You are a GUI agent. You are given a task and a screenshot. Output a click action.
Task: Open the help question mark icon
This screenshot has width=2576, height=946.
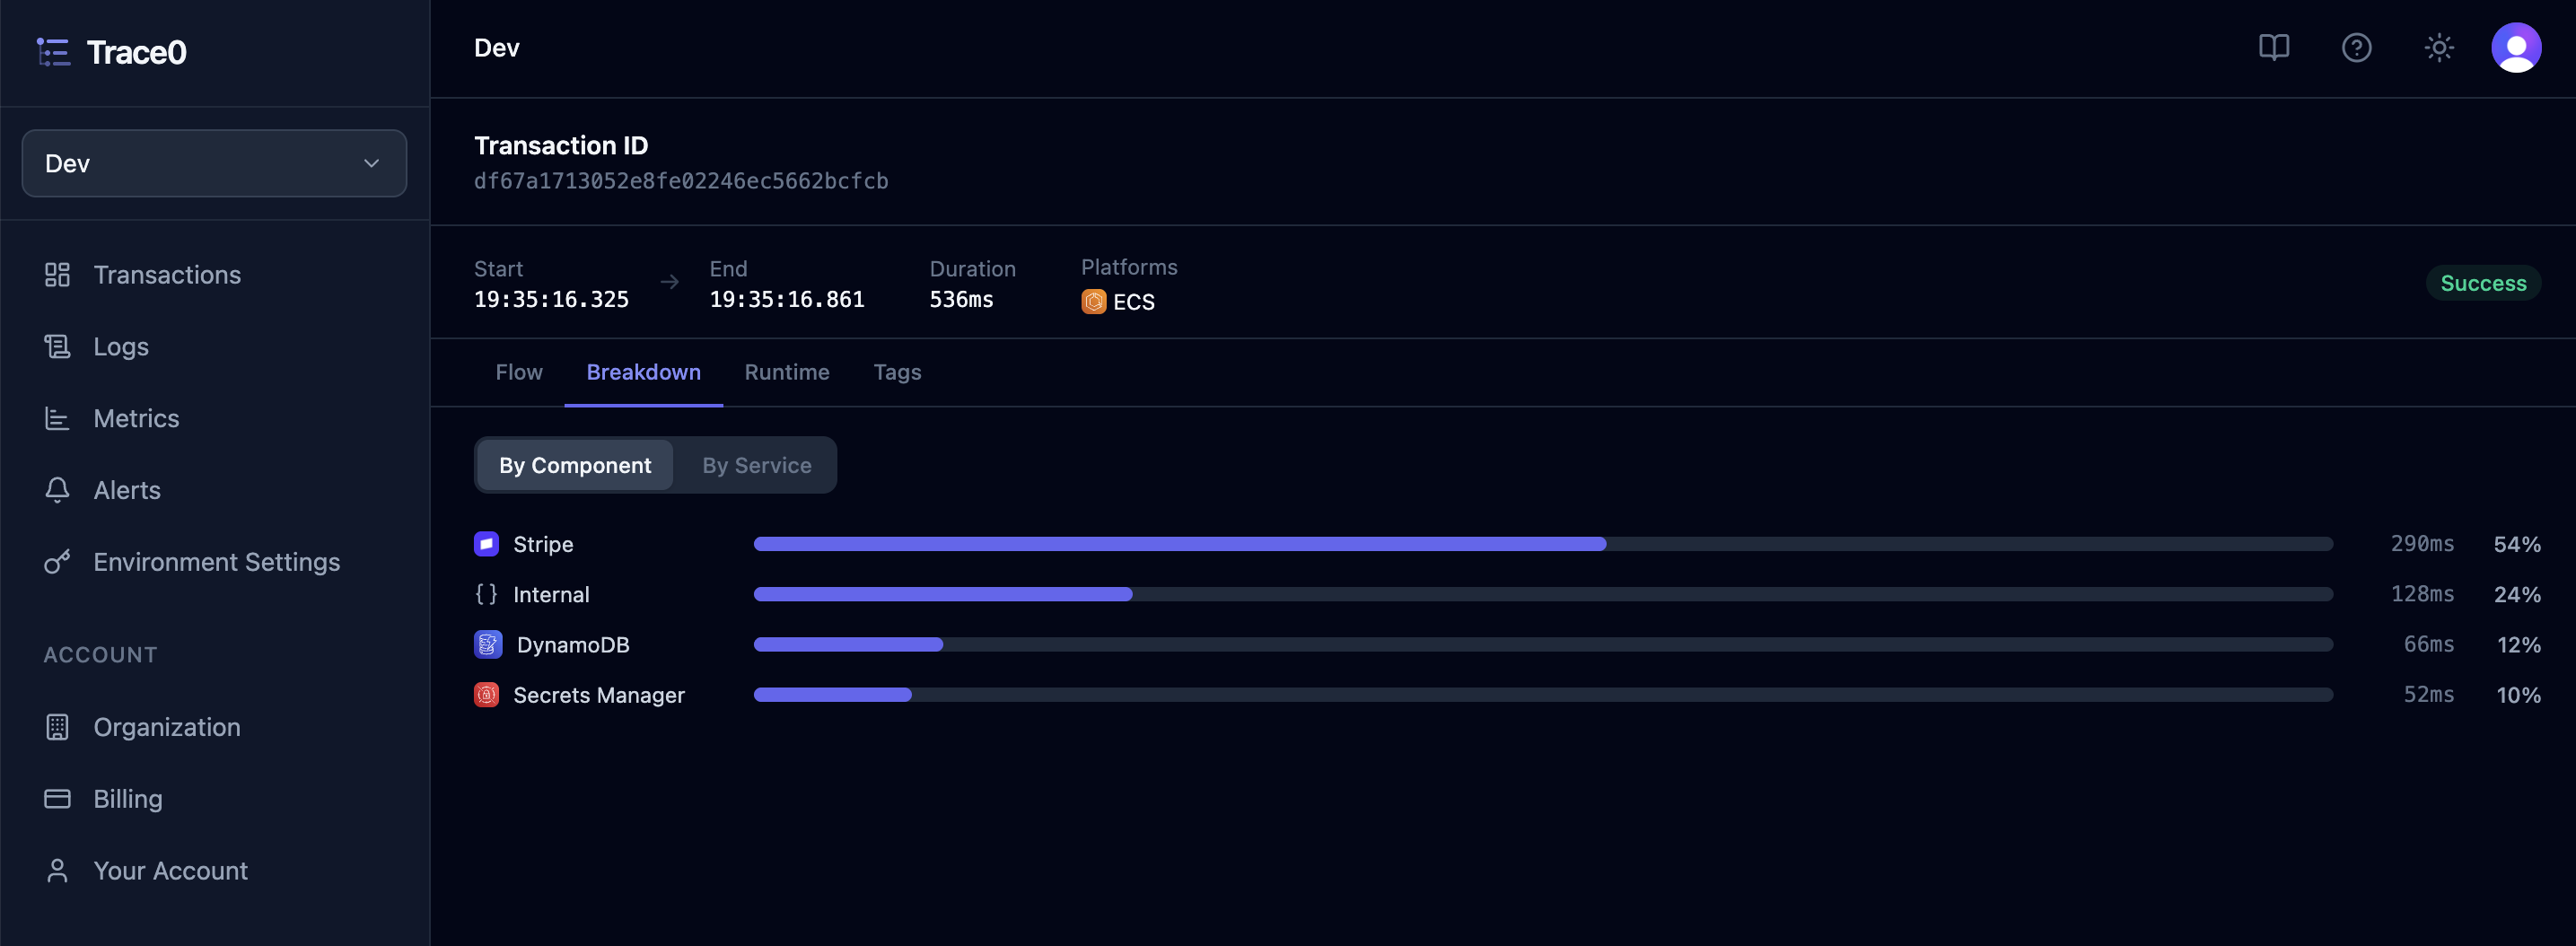[x=2356, y=48]
